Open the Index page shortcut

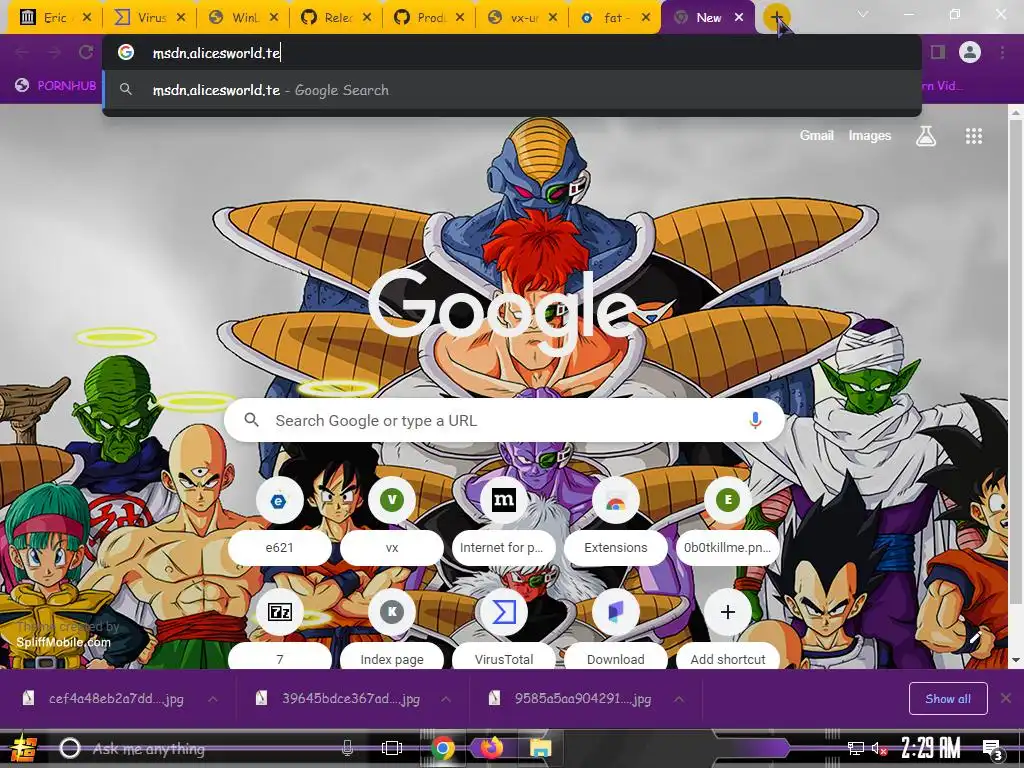click(x=392, y=630)
